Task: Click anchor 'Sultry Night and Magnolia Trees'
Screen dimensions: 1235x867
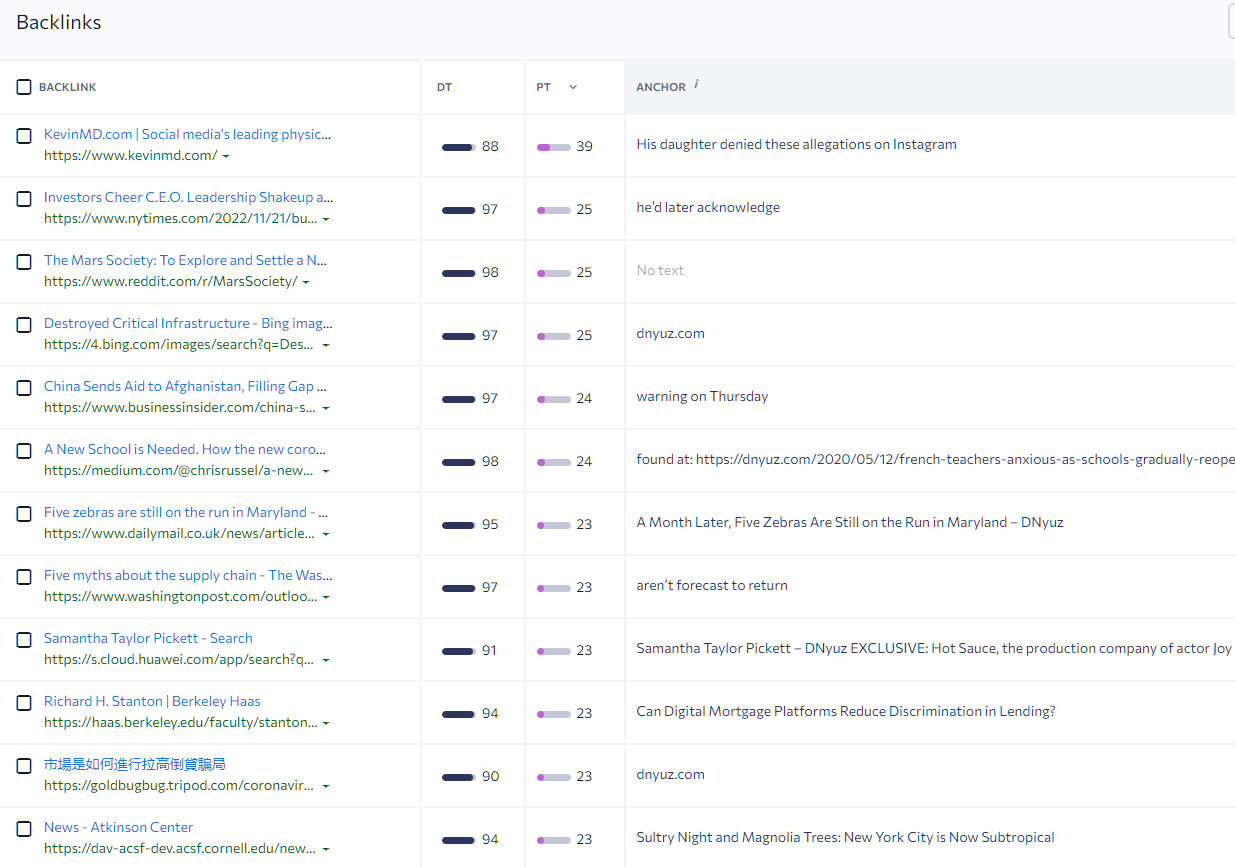Action: coord(845,837)
